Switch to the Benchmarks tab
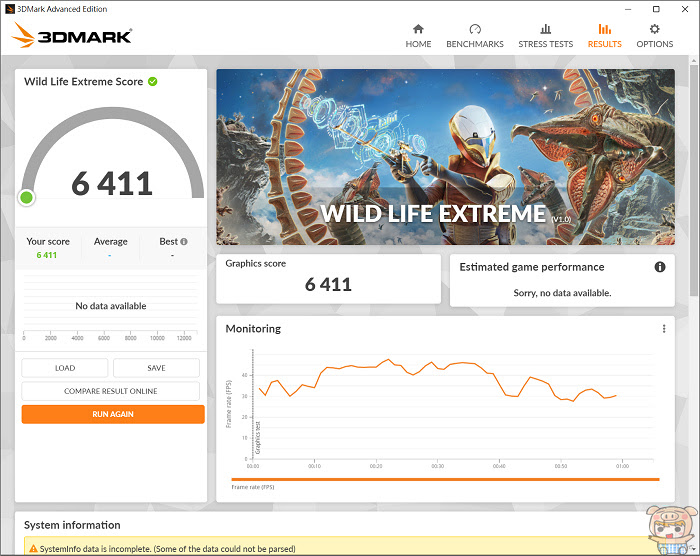The image size is (700, 556). pyautogui.click(x=475, y=36)
